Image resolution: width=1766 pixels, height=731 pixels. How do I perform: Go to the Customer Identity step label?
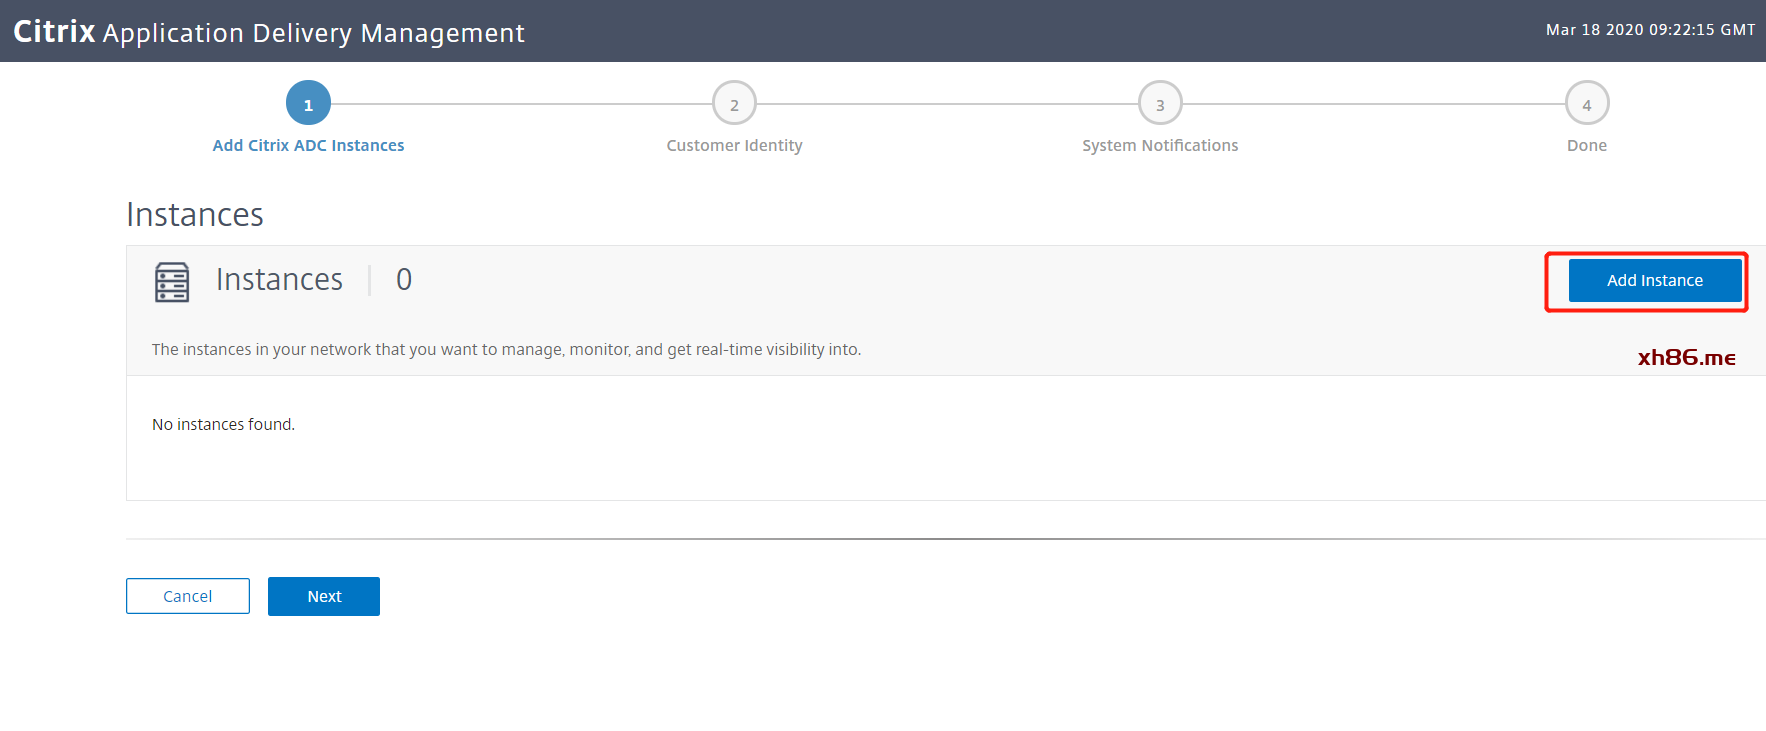point(734,145)
